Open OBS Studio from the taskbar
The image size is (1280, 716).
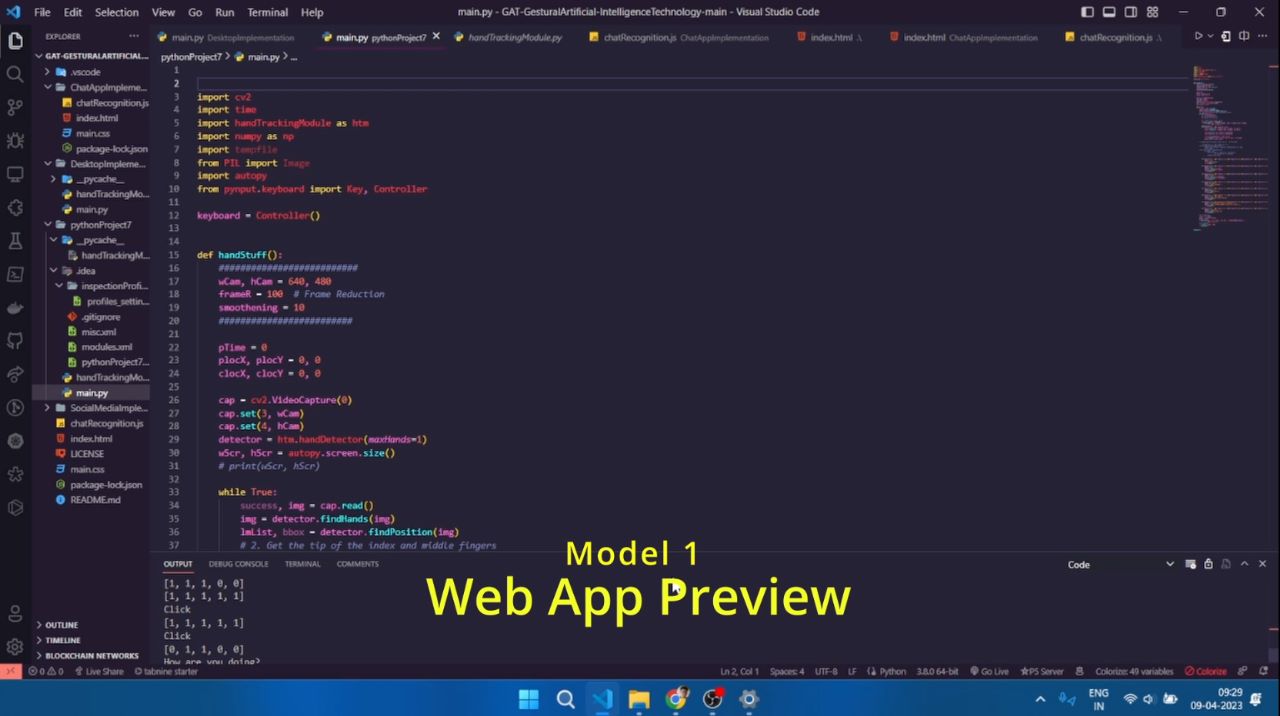(x=713, y=698)
